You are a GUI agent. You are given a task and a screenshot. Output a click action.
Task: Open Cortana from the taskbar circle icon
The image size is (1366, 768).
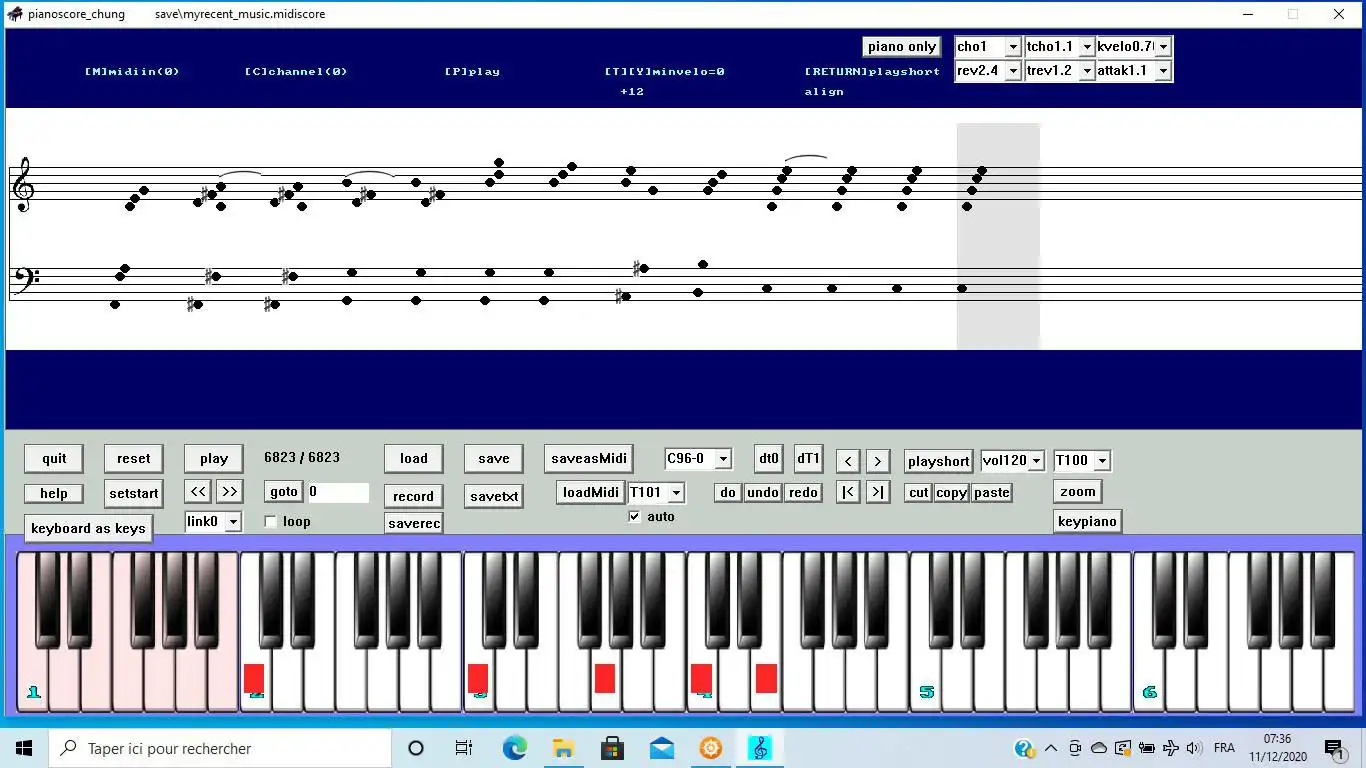tap(416, 748)
